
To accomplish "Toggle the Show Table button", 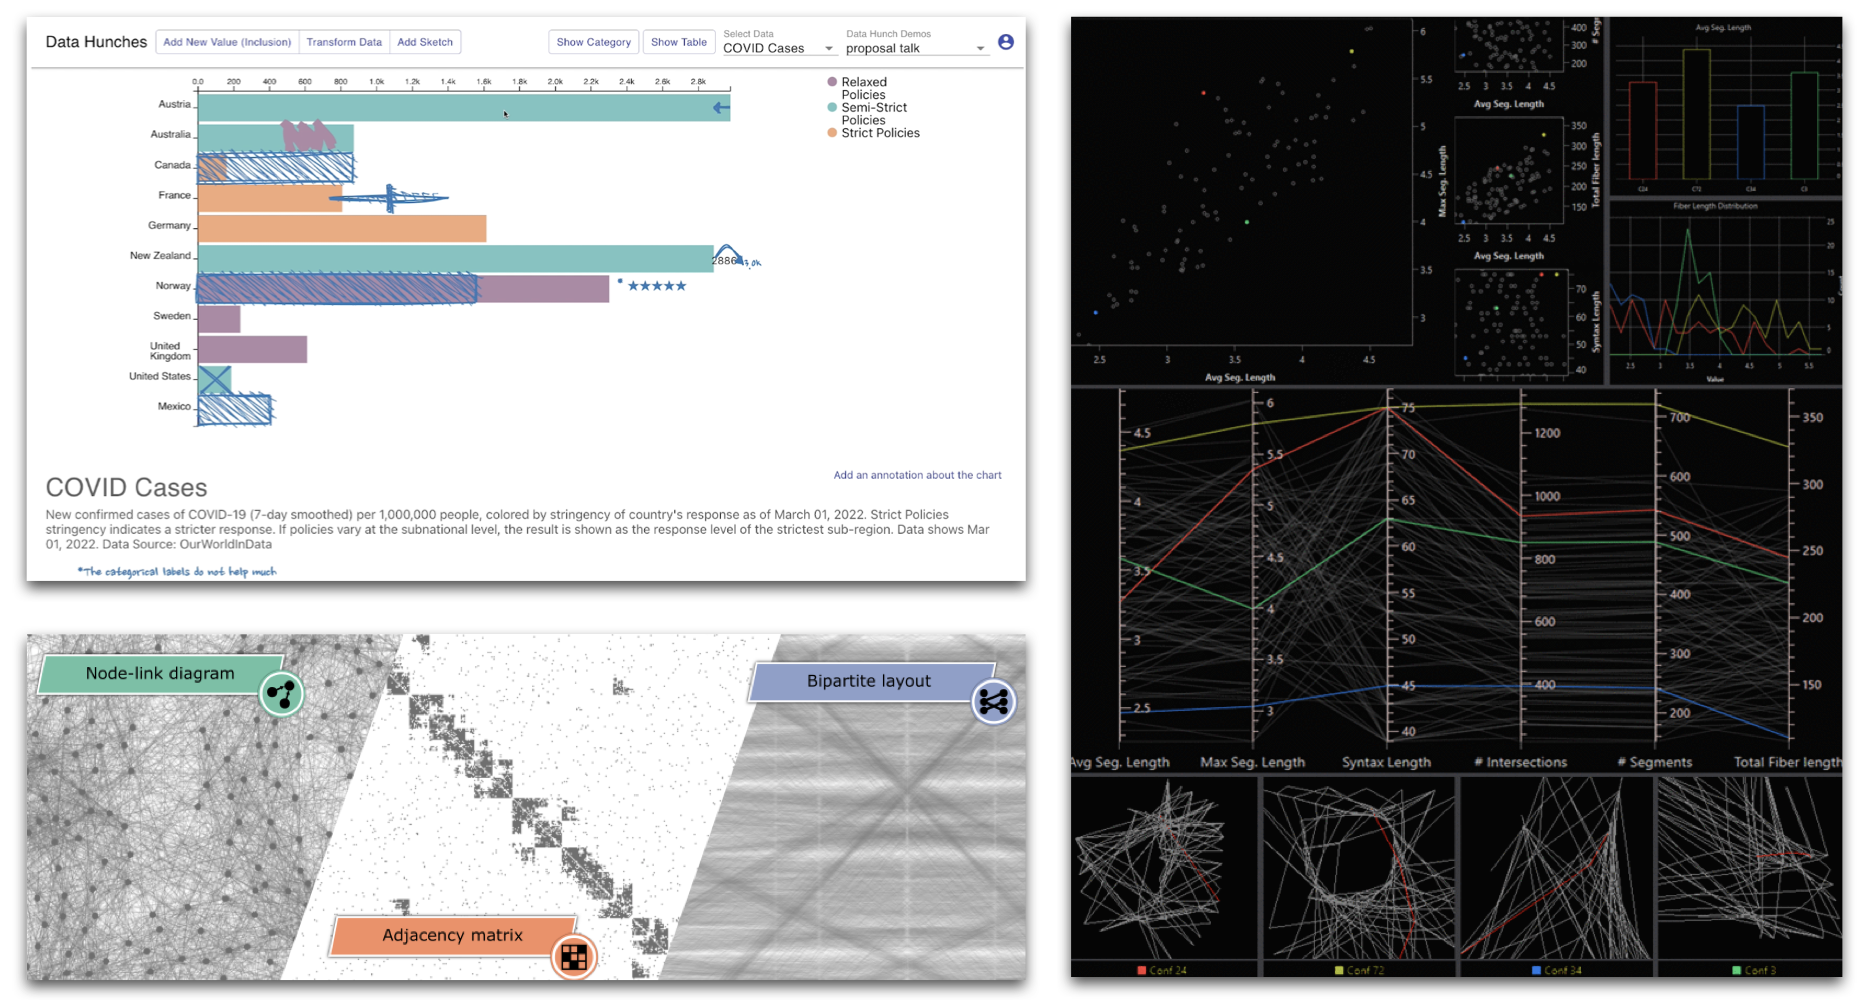I will pyautogui.click(x=678, y=42).
